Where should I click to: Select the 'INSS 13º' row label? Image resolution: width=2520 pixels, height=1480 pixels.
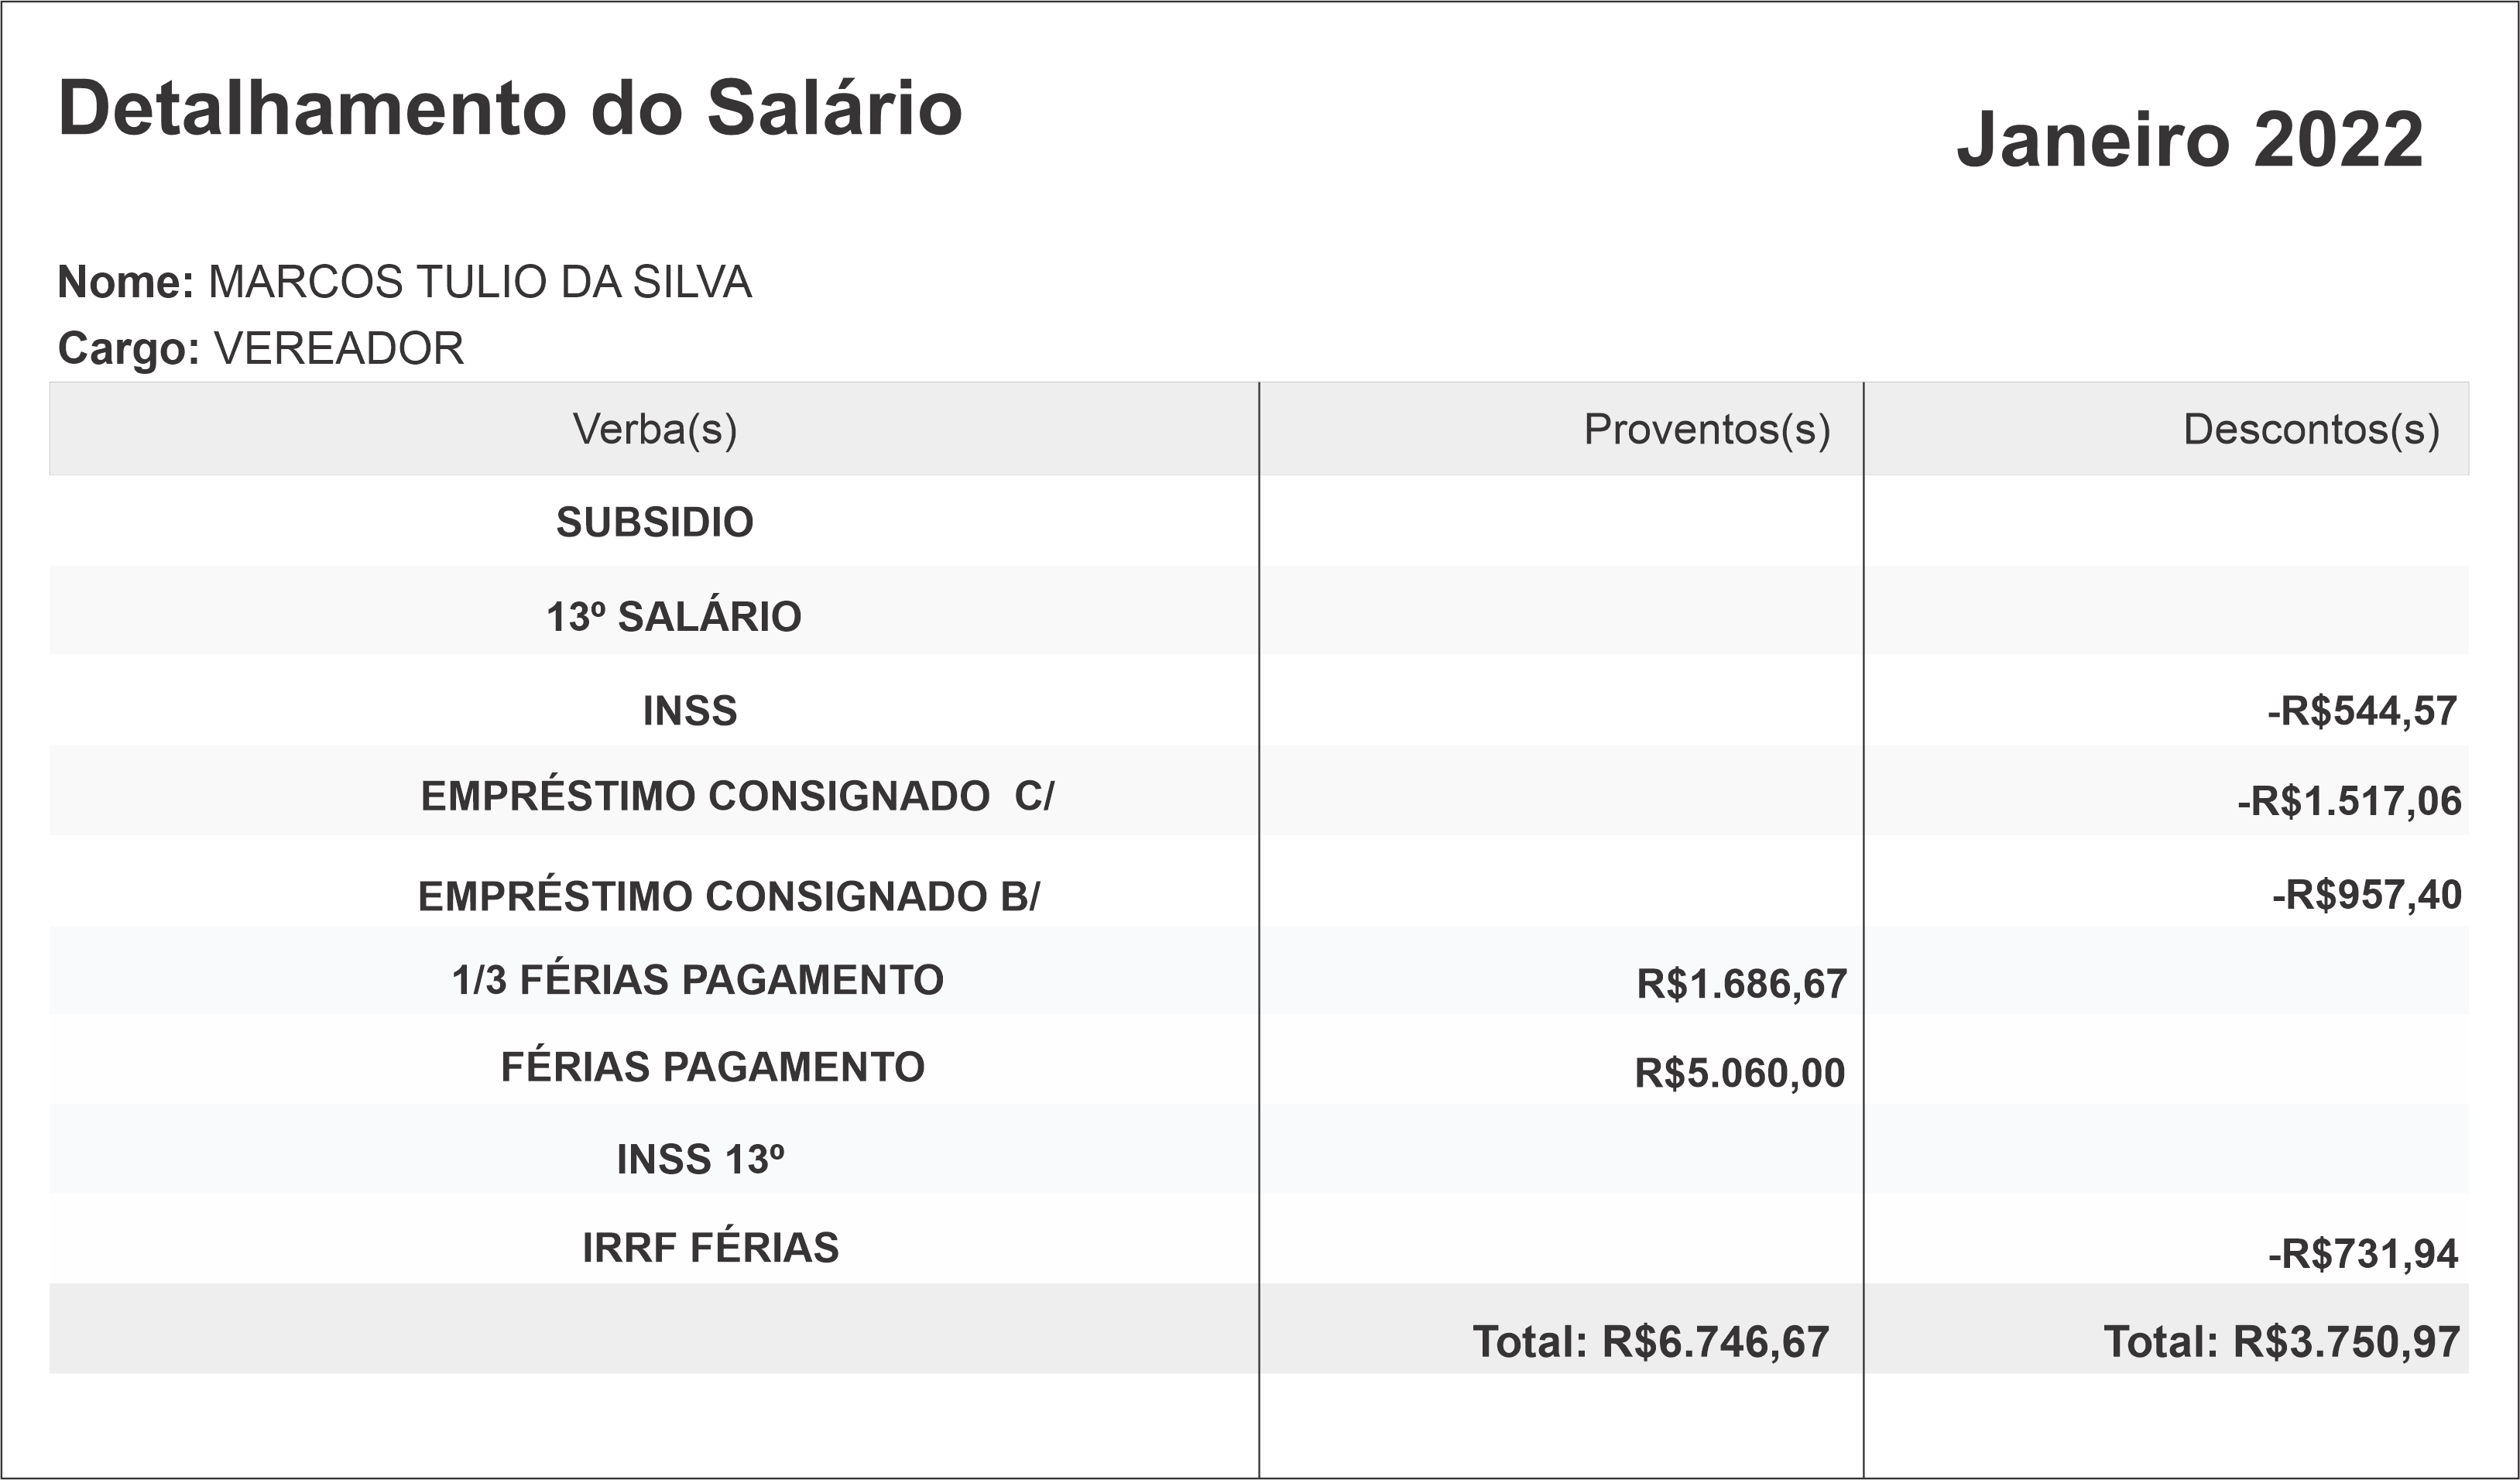[x=700, y=1160]
